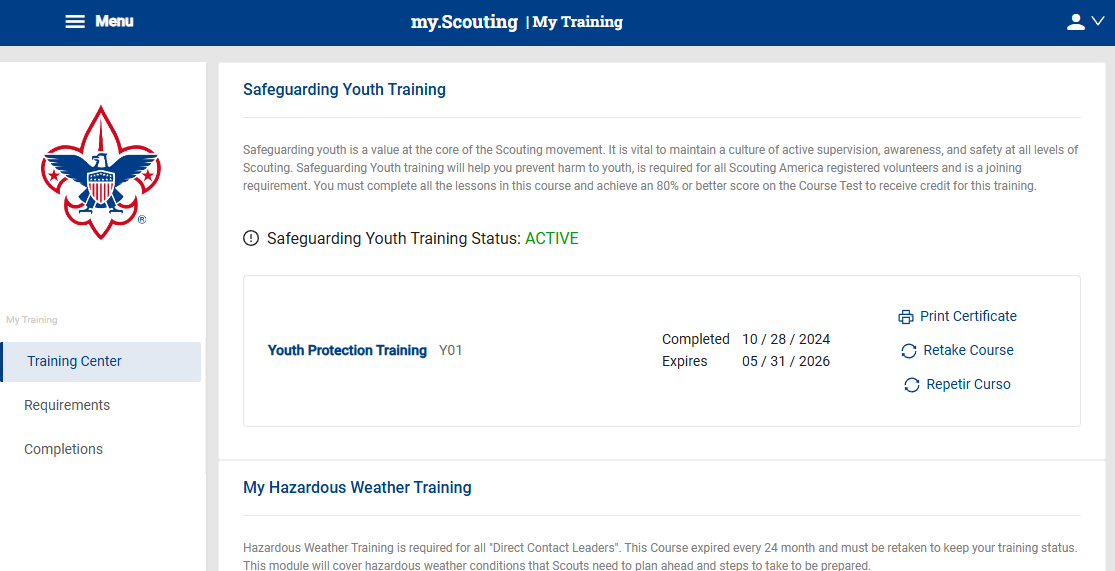Click the Y01 course code
Viewport: 1115px width, 571px height.
(451, 351)
